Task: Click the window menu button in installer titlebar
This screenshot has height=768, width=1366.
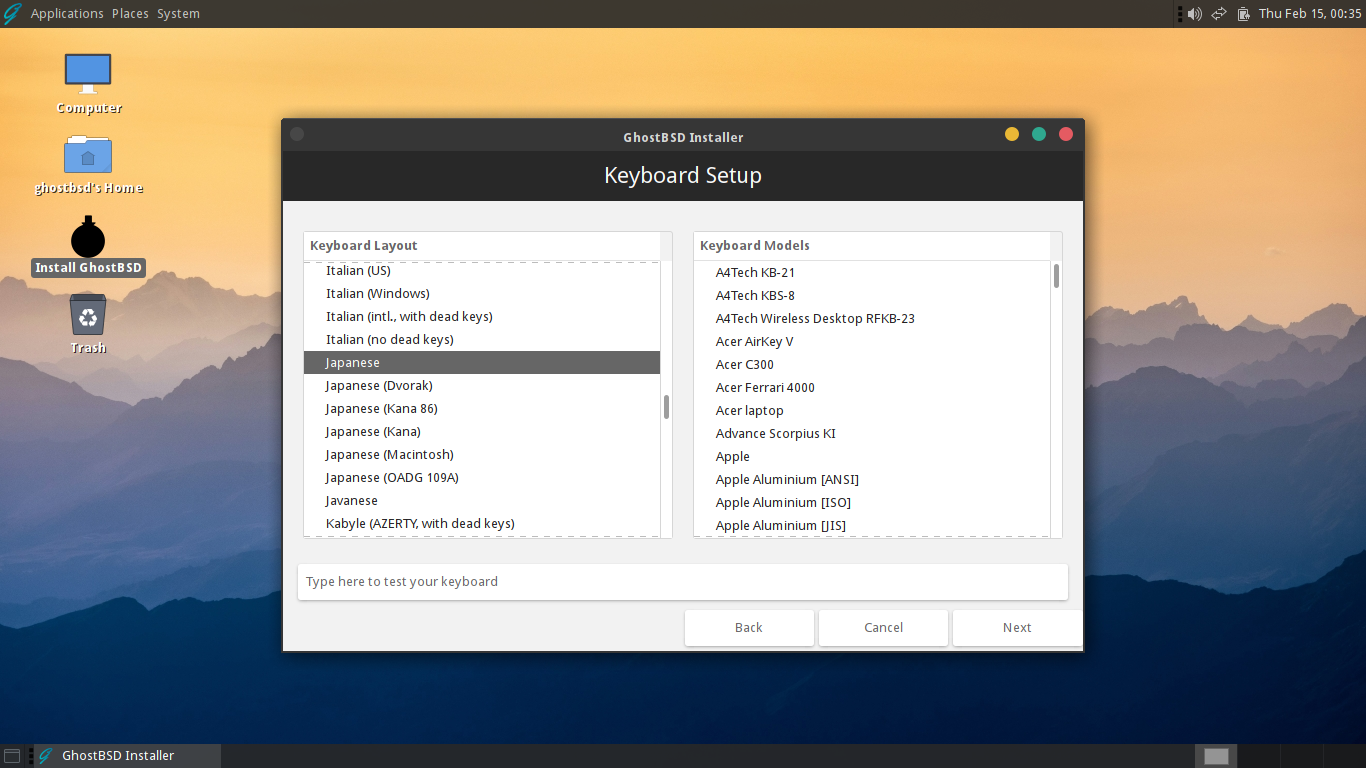Action: click(x=297, y=134)
